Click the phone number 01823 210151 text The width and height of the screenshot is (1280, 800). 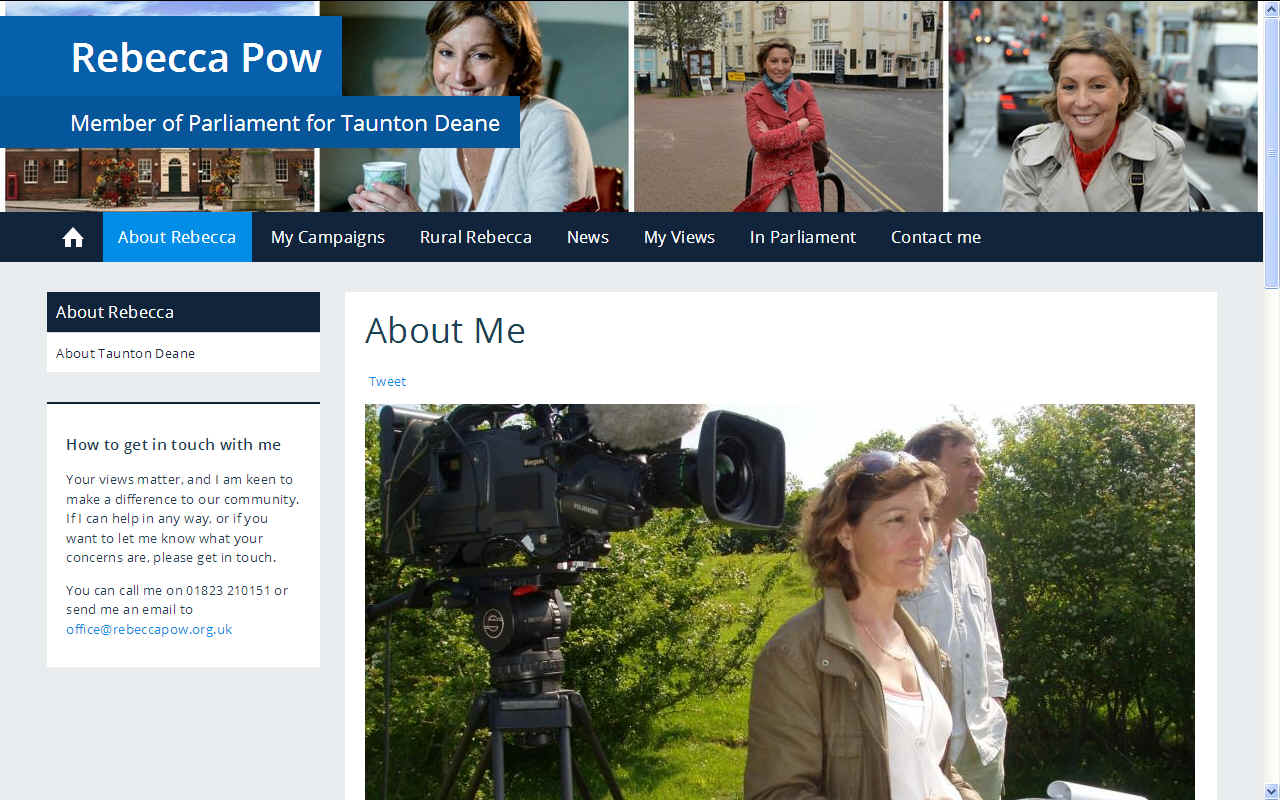[228, 590]
